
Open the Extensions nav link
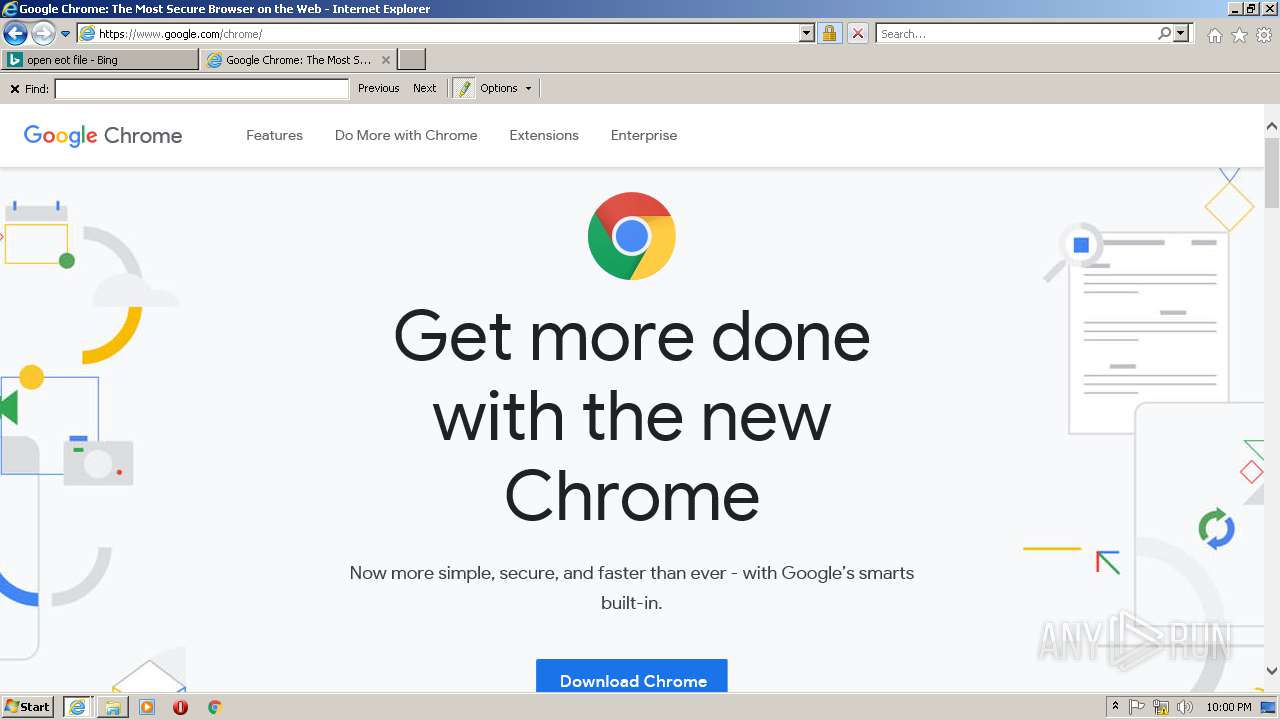click(544, 135)
